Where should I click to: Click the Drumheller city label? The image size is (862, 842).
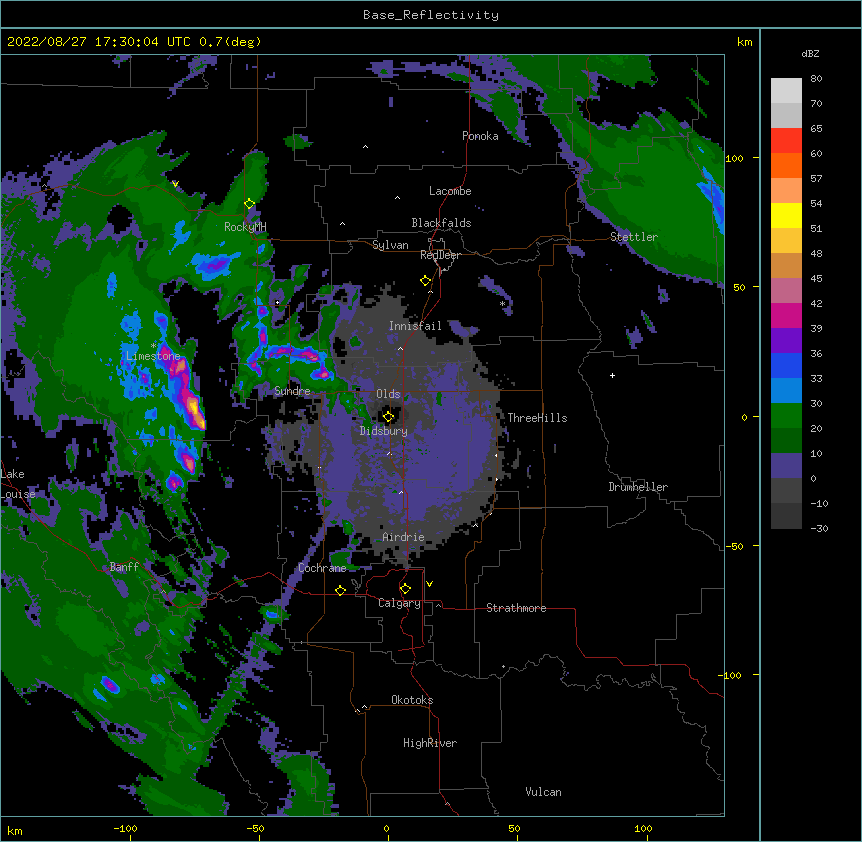pyautogui.click(x=638, y=487)
